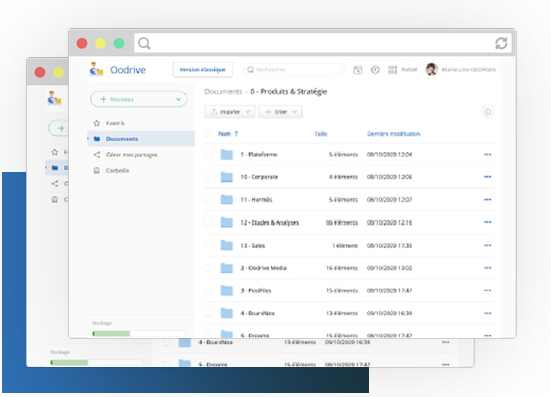551x397 pixels.
Task: Open more options for 2 - Oodrive Media
Action: coord(487,268)
